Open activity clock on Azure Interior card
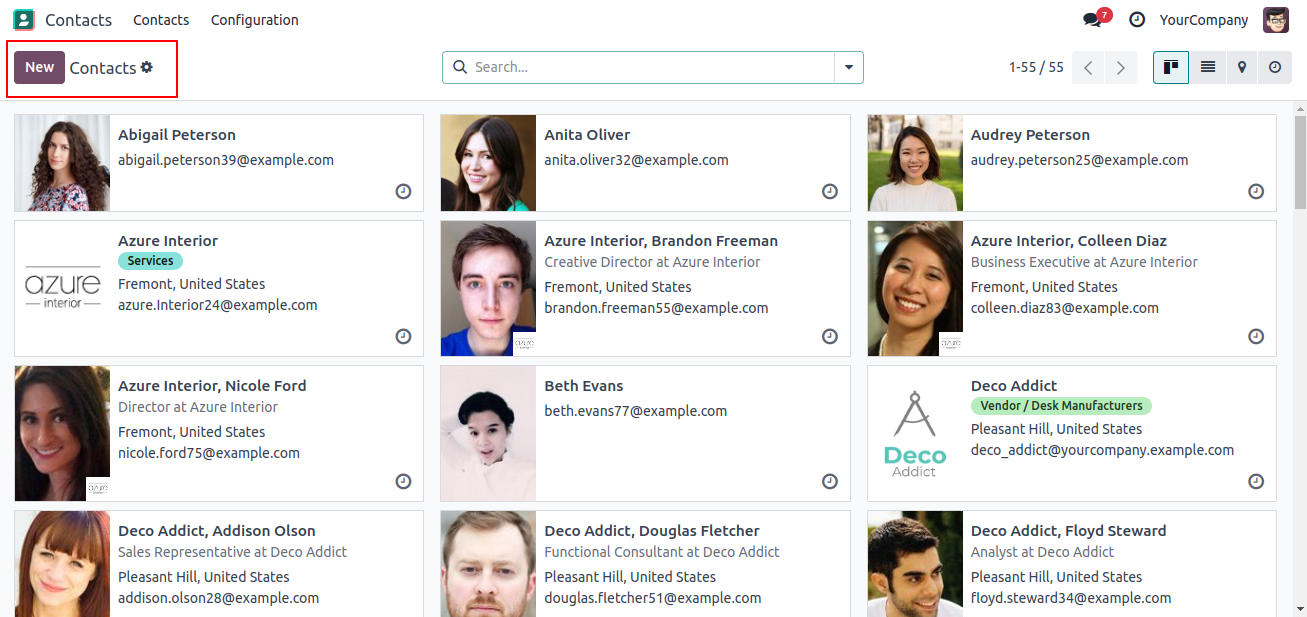The height and width of the screenshot is (617, 1307). tap(403, 336)
